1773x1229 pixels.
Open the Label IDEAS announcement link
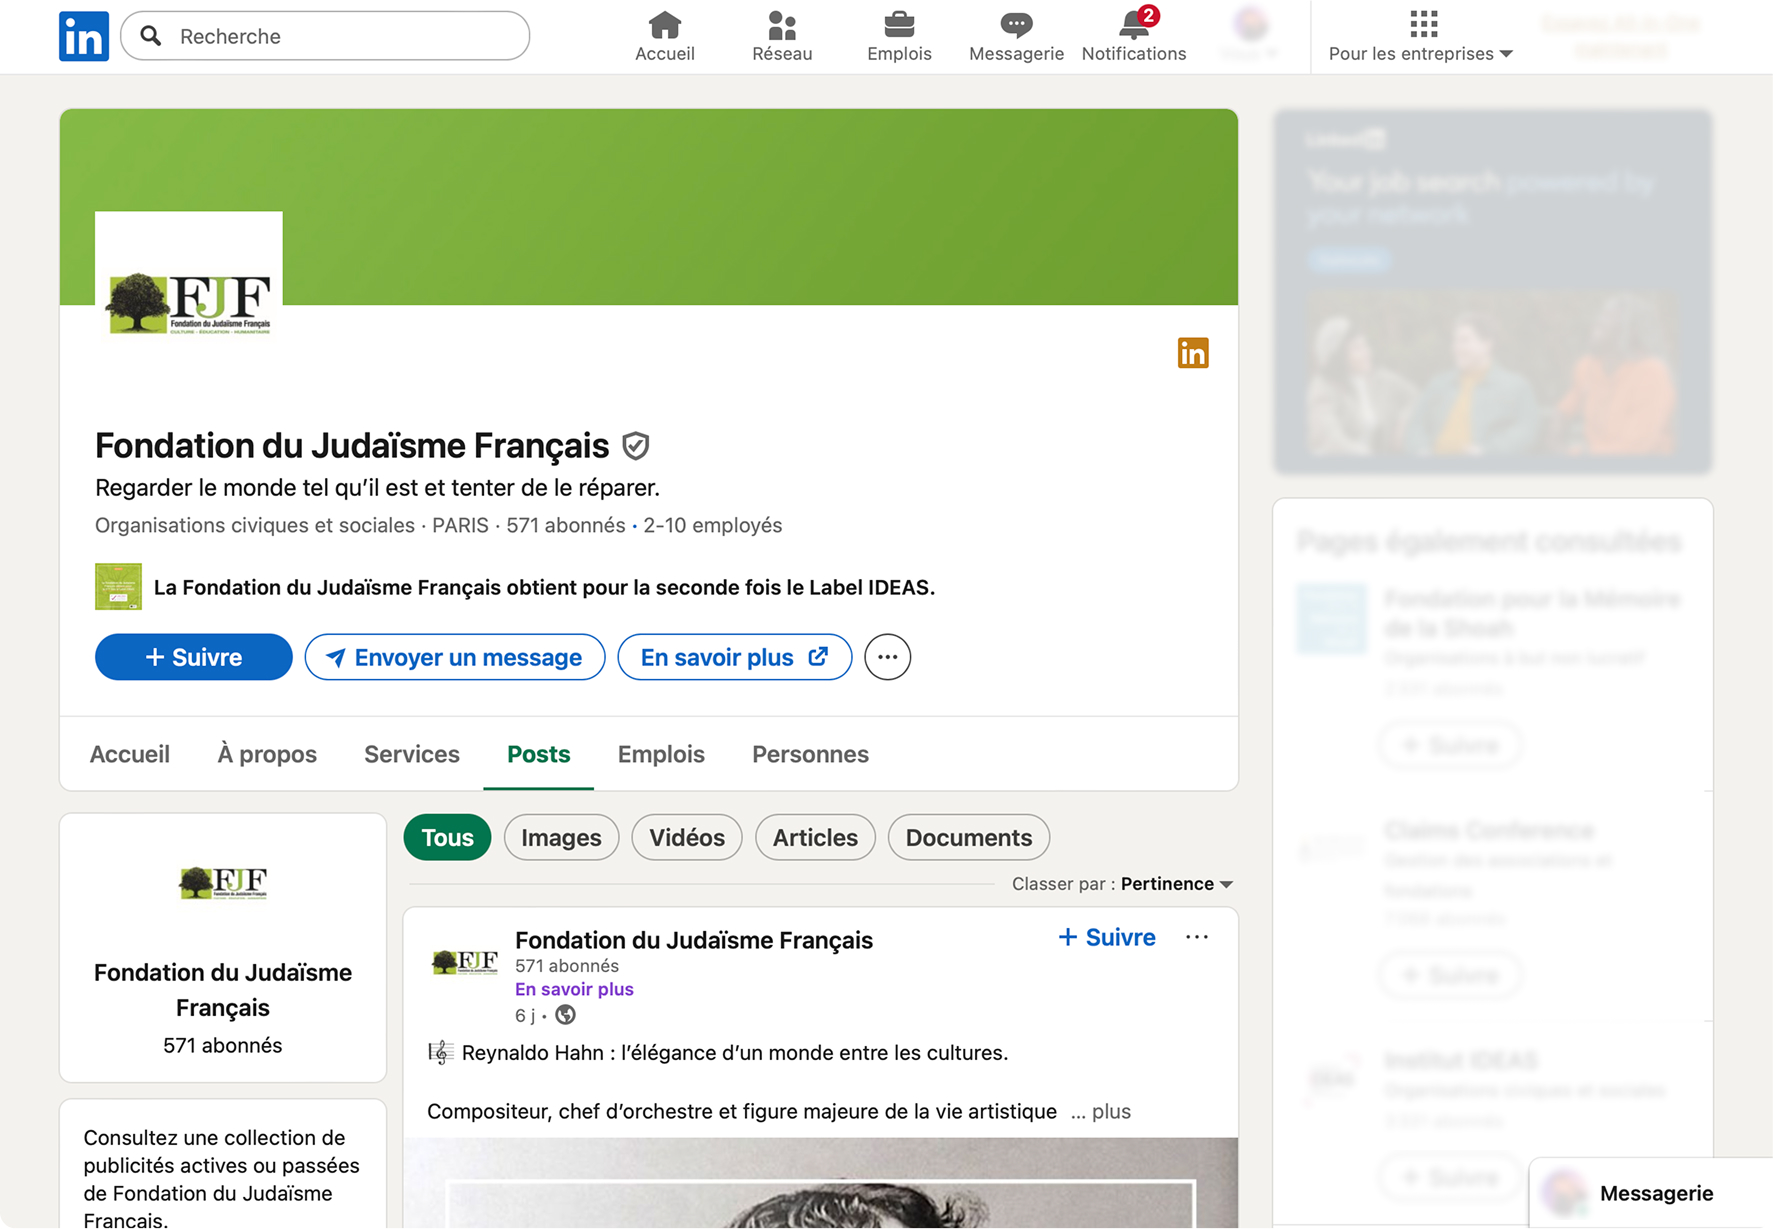point(544,587)
